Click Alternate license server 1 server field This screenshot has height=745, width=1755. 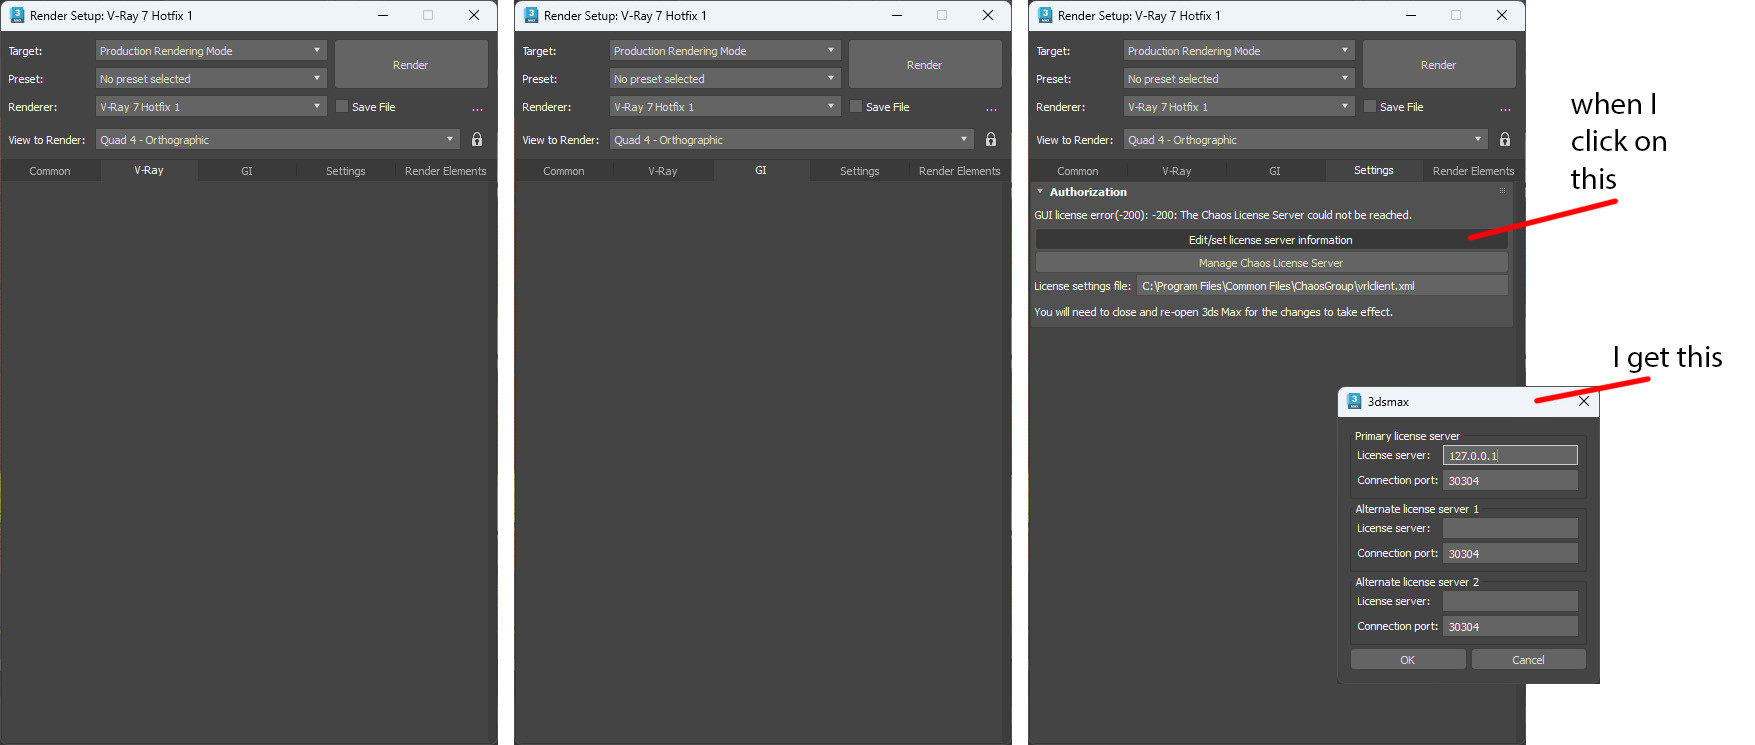click(1510, 528)
